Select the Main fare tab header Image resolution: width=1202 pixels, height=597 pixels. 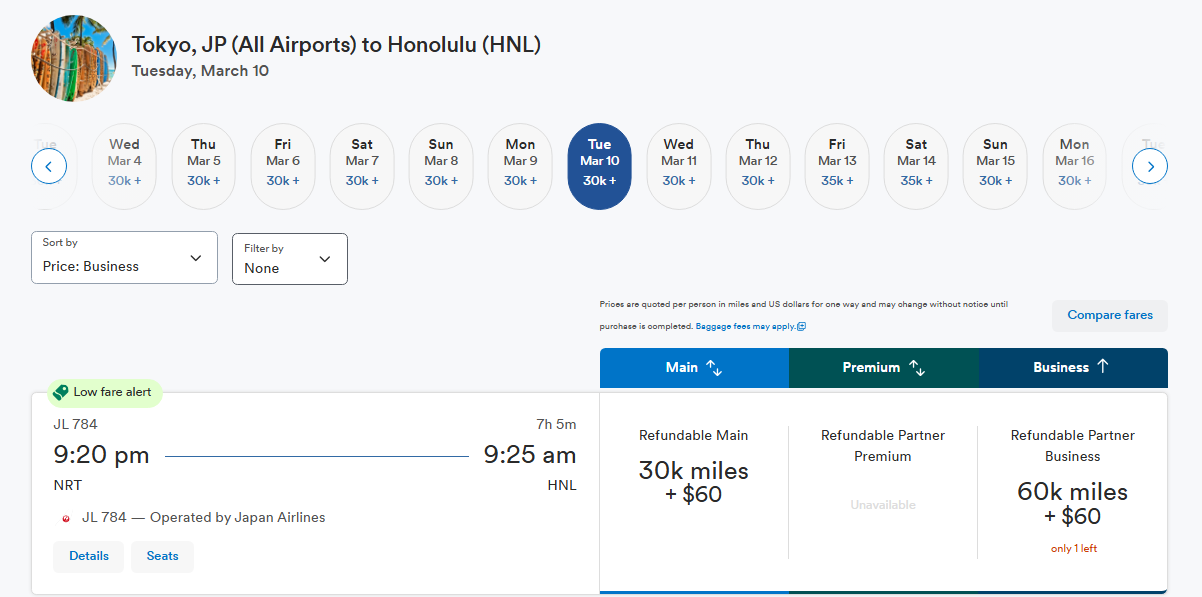coord(694,367)
